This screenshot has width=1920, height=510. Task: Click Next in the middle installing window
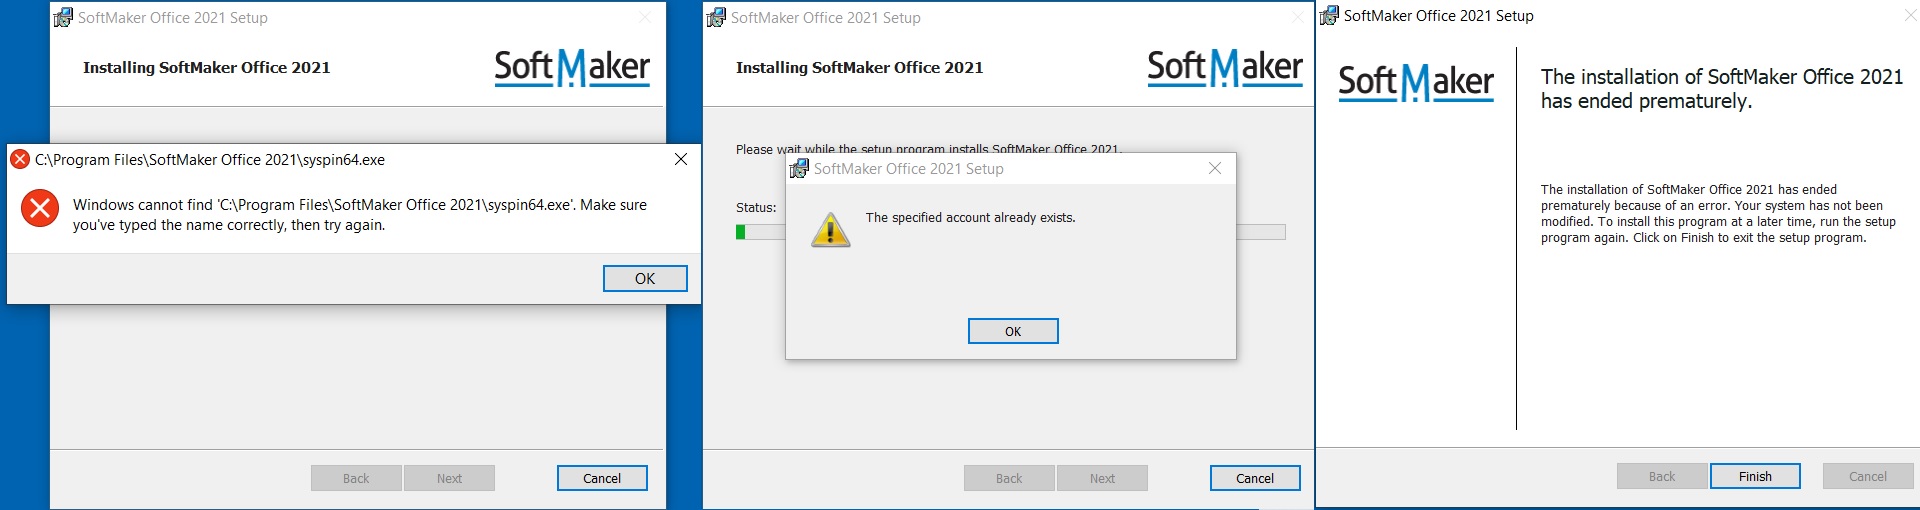(x=1102, y=478)
